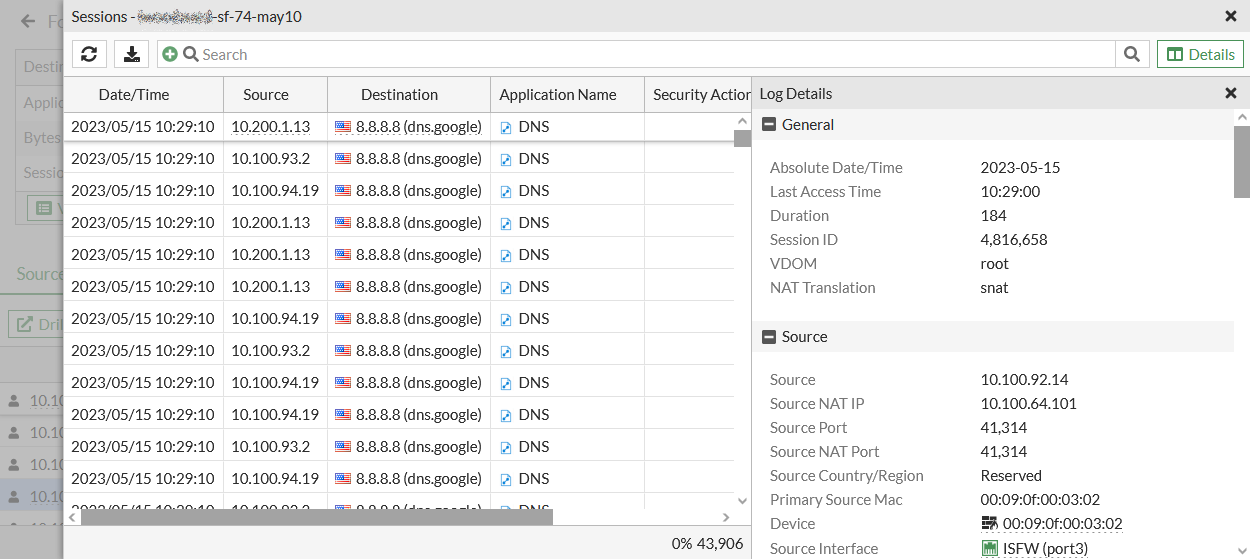The image size is (1250, 559).
Task: Click the Log Details vertical scrollbar
Action: (1241, 160)
